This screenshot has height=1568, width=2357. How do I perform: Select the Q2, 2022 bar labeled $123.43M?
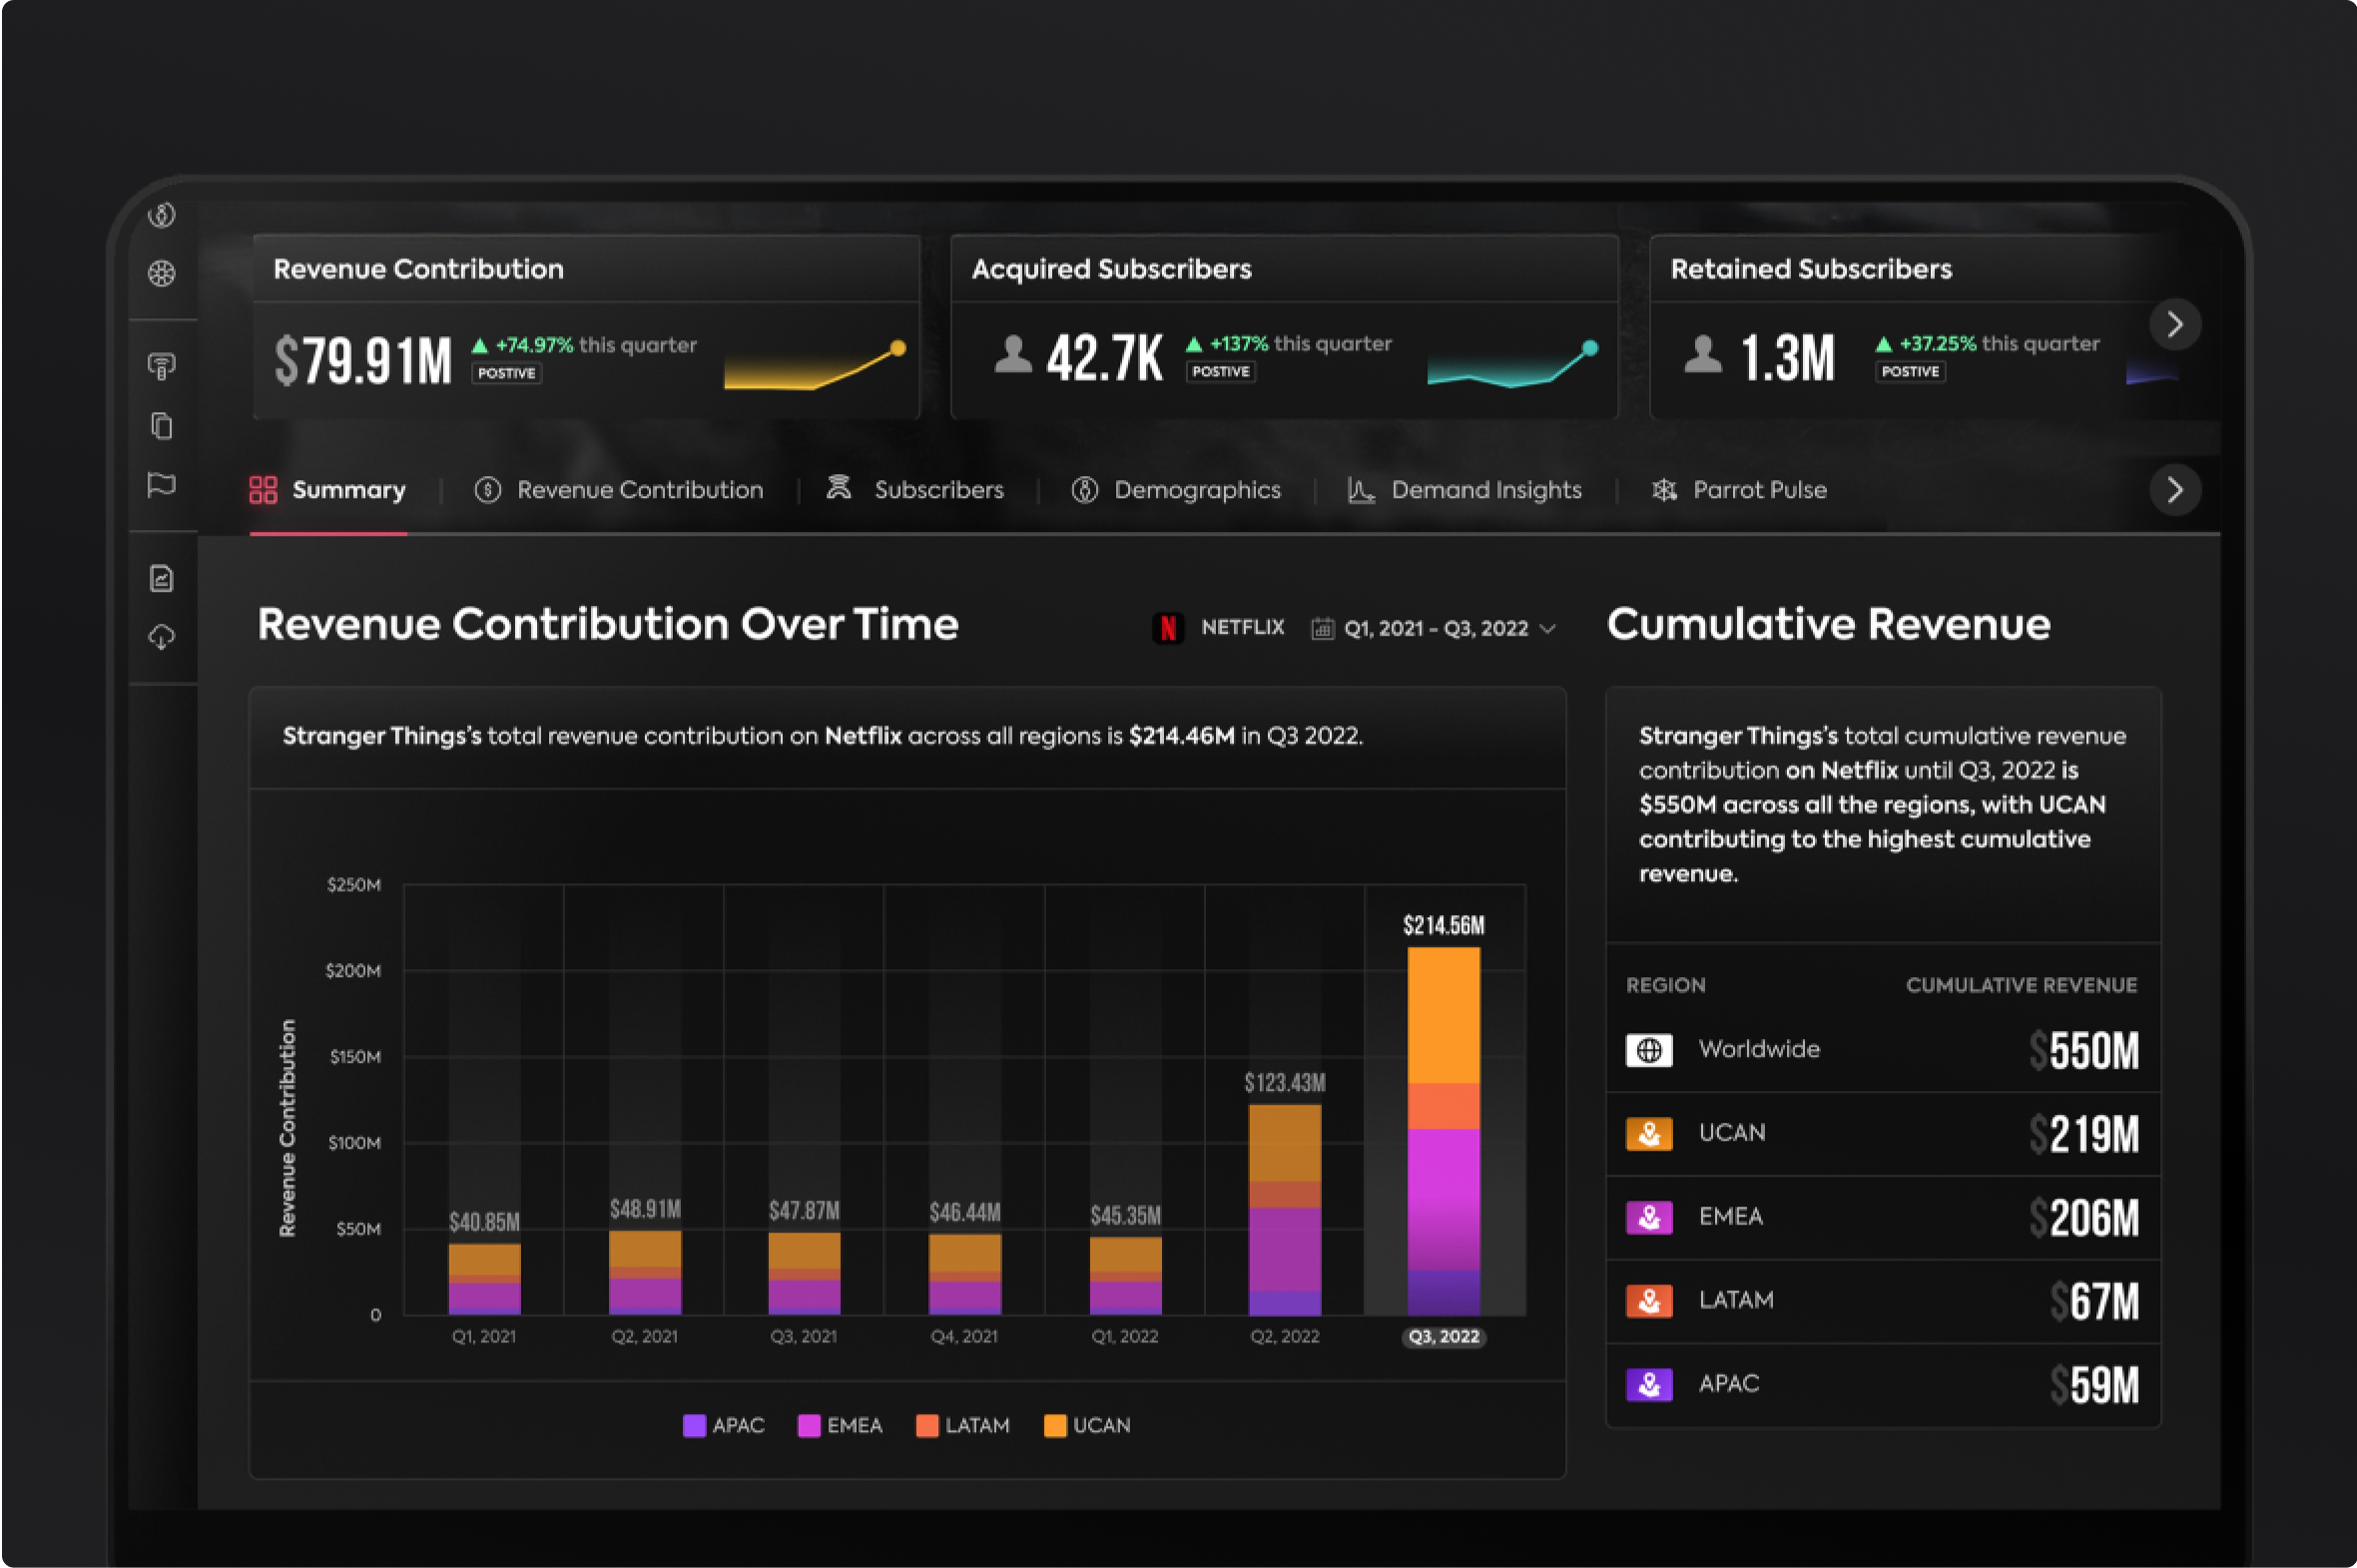pos(1285,1209)
